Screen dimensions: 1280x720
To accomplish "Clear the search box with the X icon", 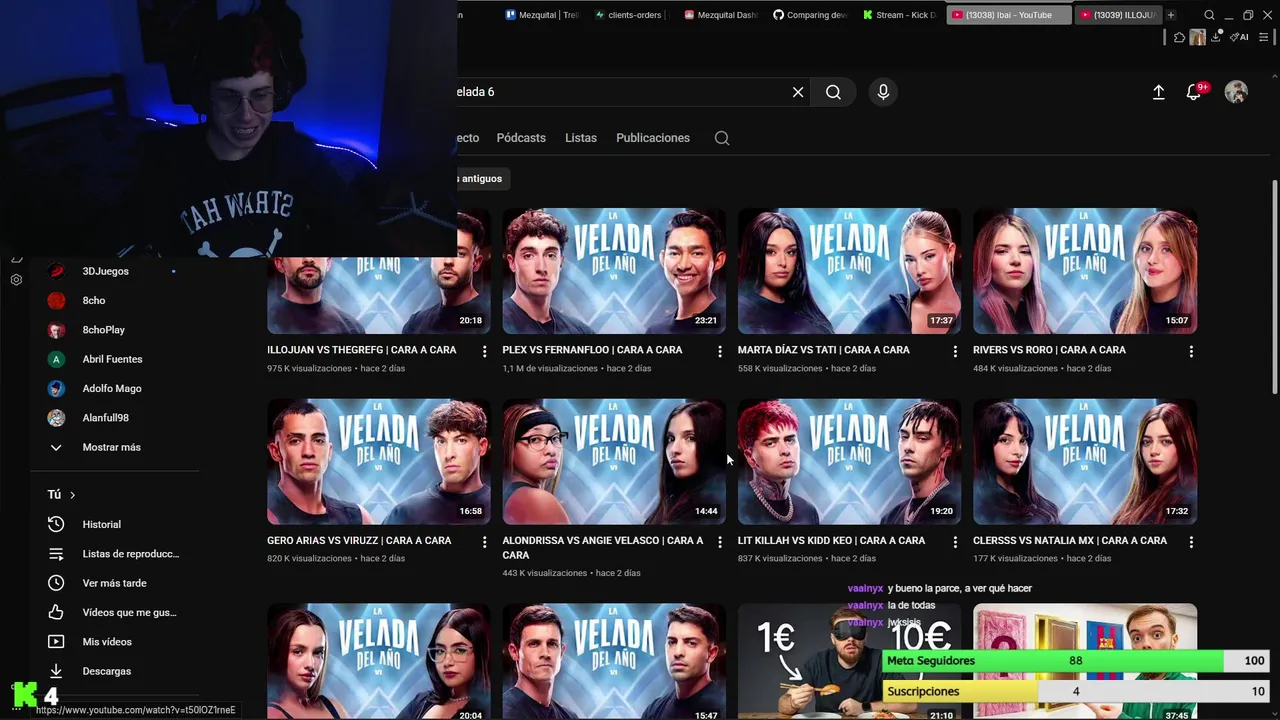I will [x=798, y=92].
